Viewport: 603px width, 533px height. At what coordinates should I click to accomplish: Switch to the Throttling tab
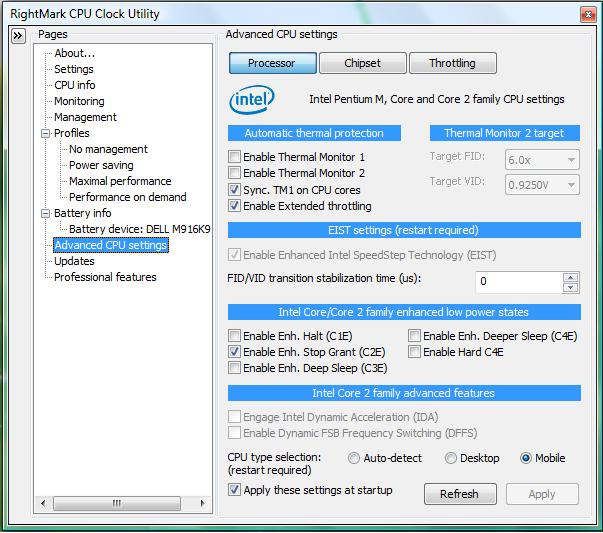coord(453,63)
